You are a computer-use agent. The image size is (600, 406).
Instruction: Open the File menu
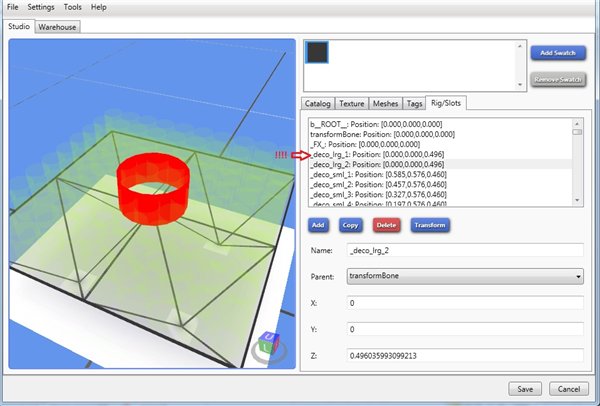[x=11, y=7]
